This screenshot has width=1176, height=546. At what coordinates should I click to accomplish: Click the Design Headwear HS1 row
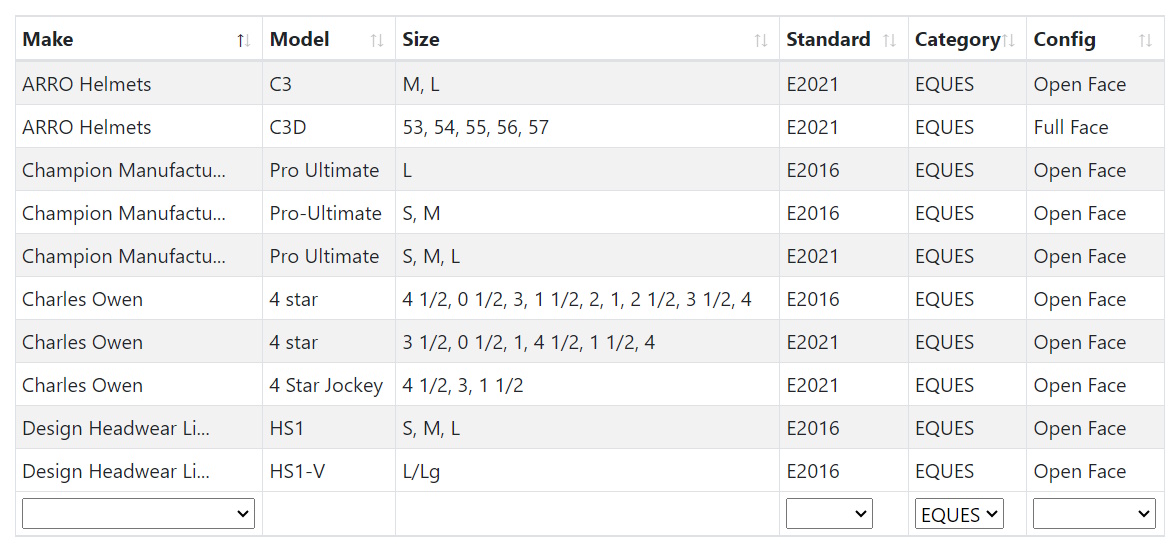coord(116,429)
